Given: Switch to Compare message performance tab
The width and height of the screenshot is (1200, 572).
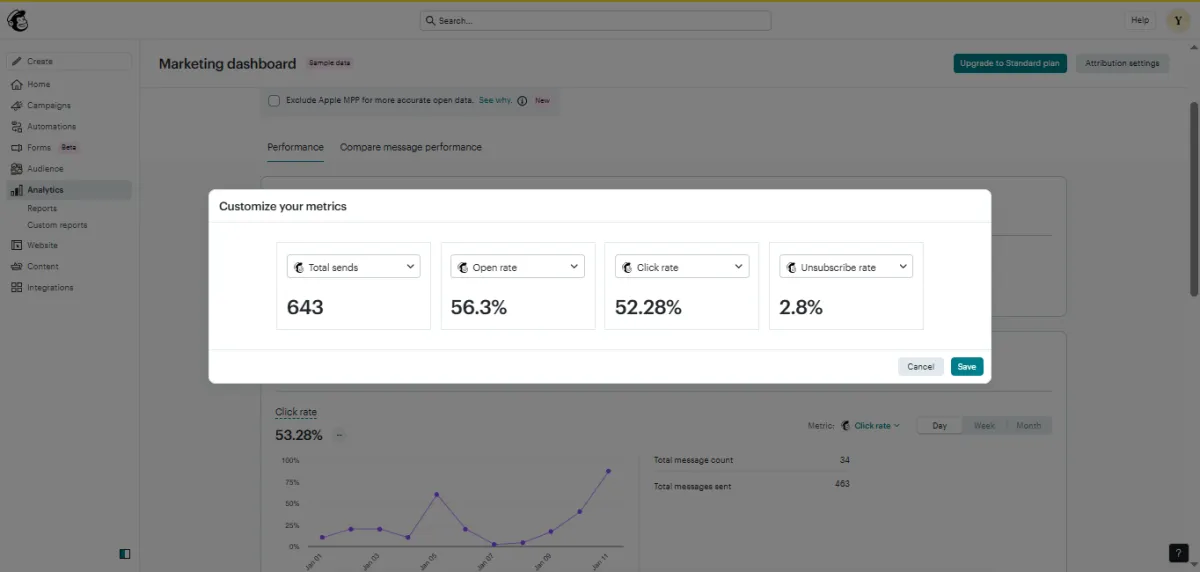Looking at the screenshot, I should (411, 147).
